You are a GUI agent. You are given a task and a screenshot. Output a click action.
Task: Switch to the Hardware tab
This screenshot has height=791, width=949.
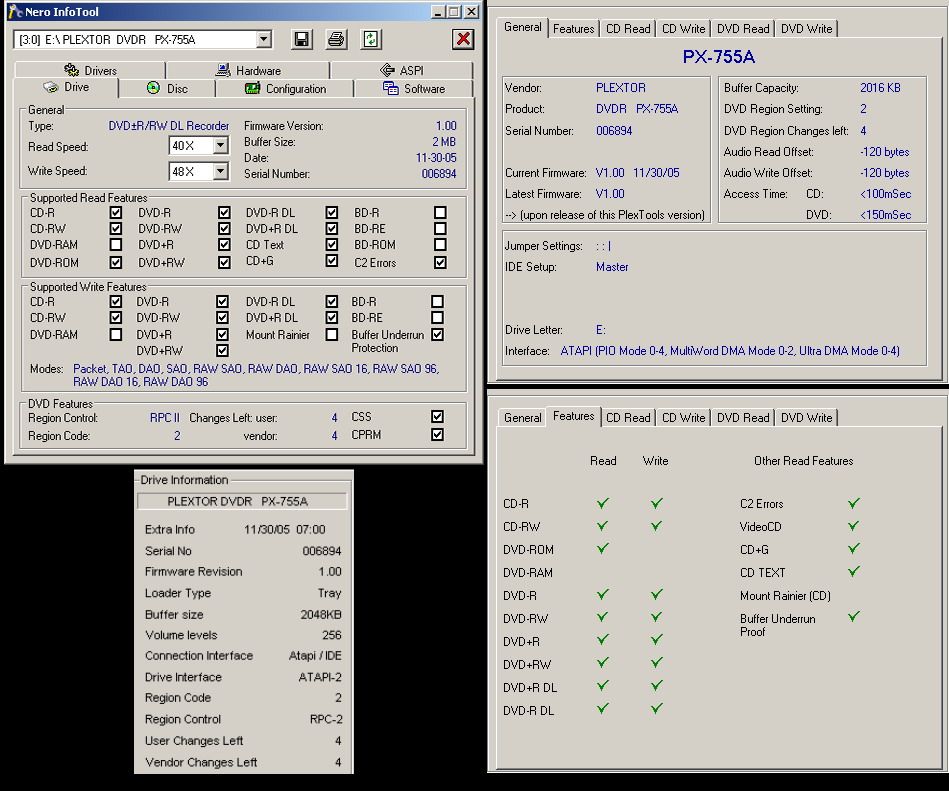[x=248, y=70]
